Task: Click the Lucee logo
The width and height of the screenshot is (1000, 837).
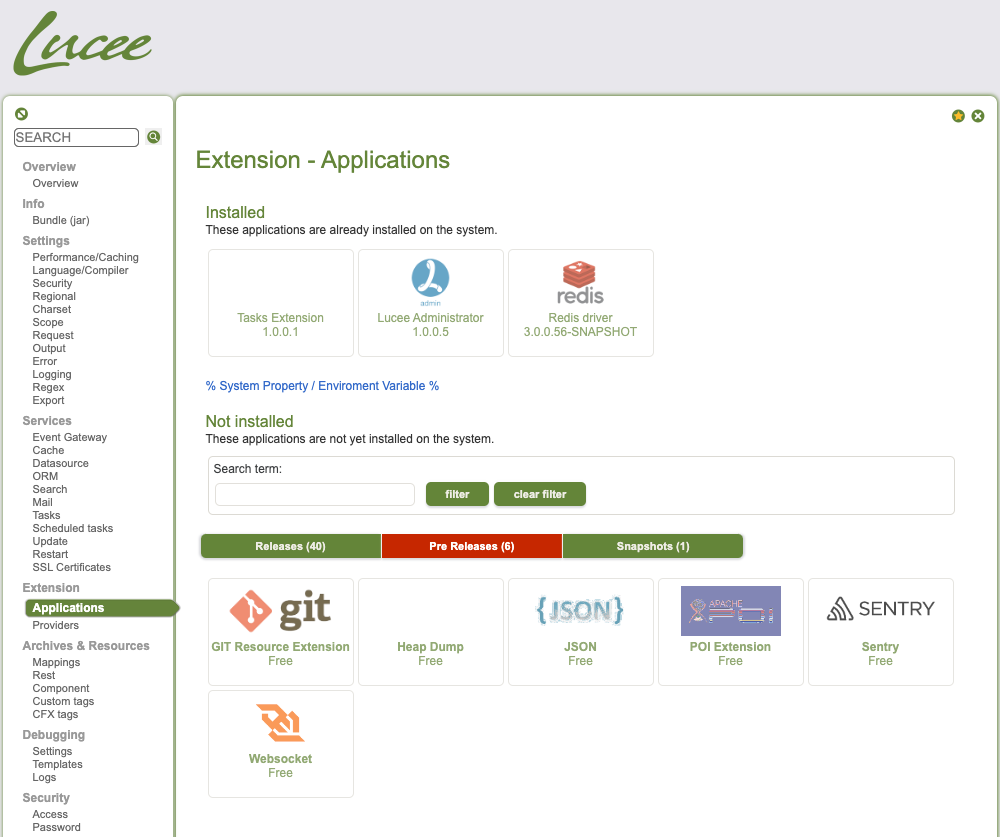Action: 82,43
